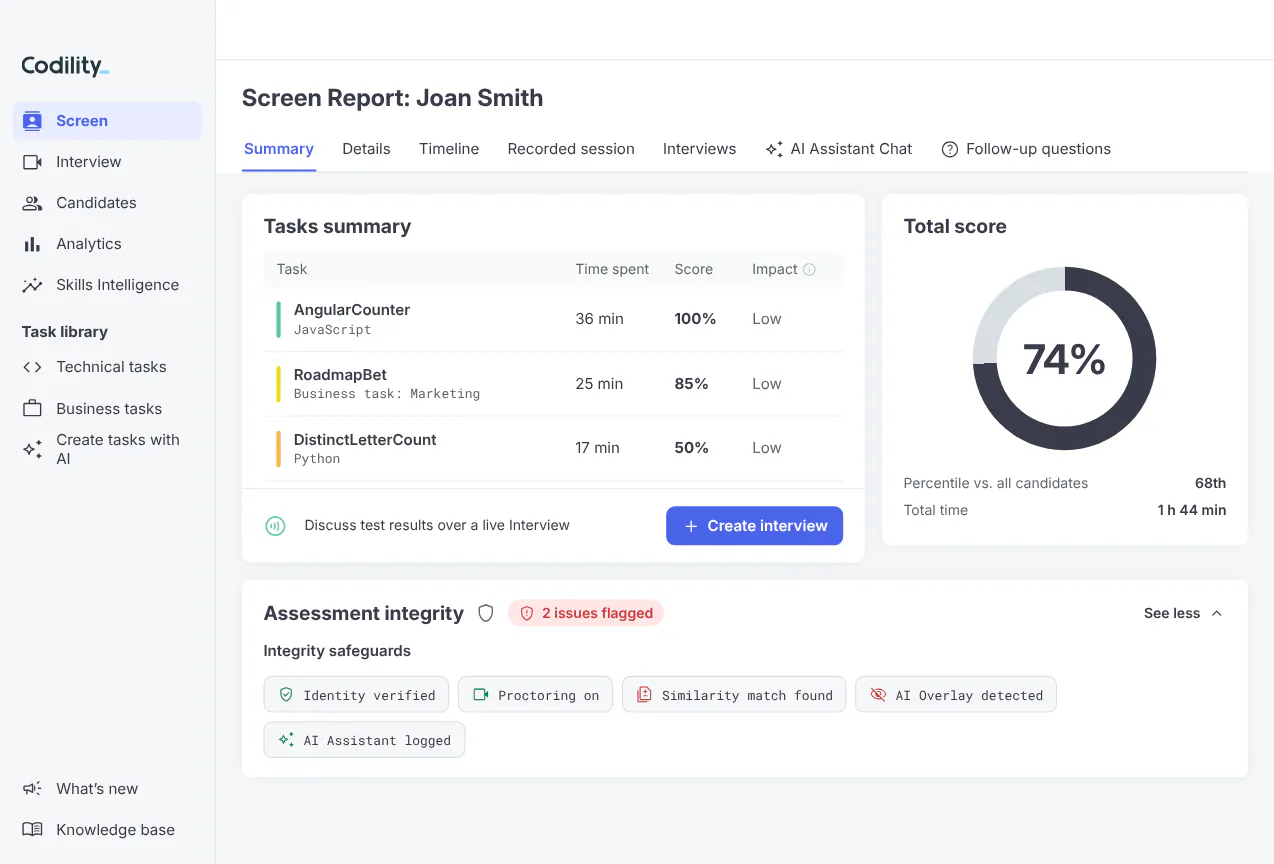Click the 1 h 44 min total time
The image size is (1274, 864).
1191,510
